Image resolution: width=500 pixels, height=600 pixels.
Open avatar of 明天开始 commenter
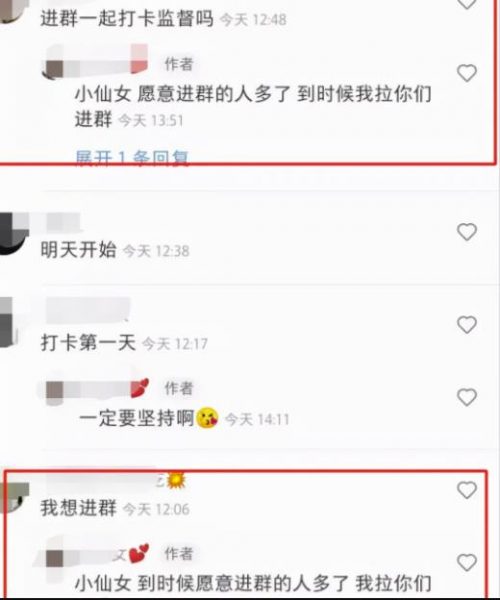point(13,233)
